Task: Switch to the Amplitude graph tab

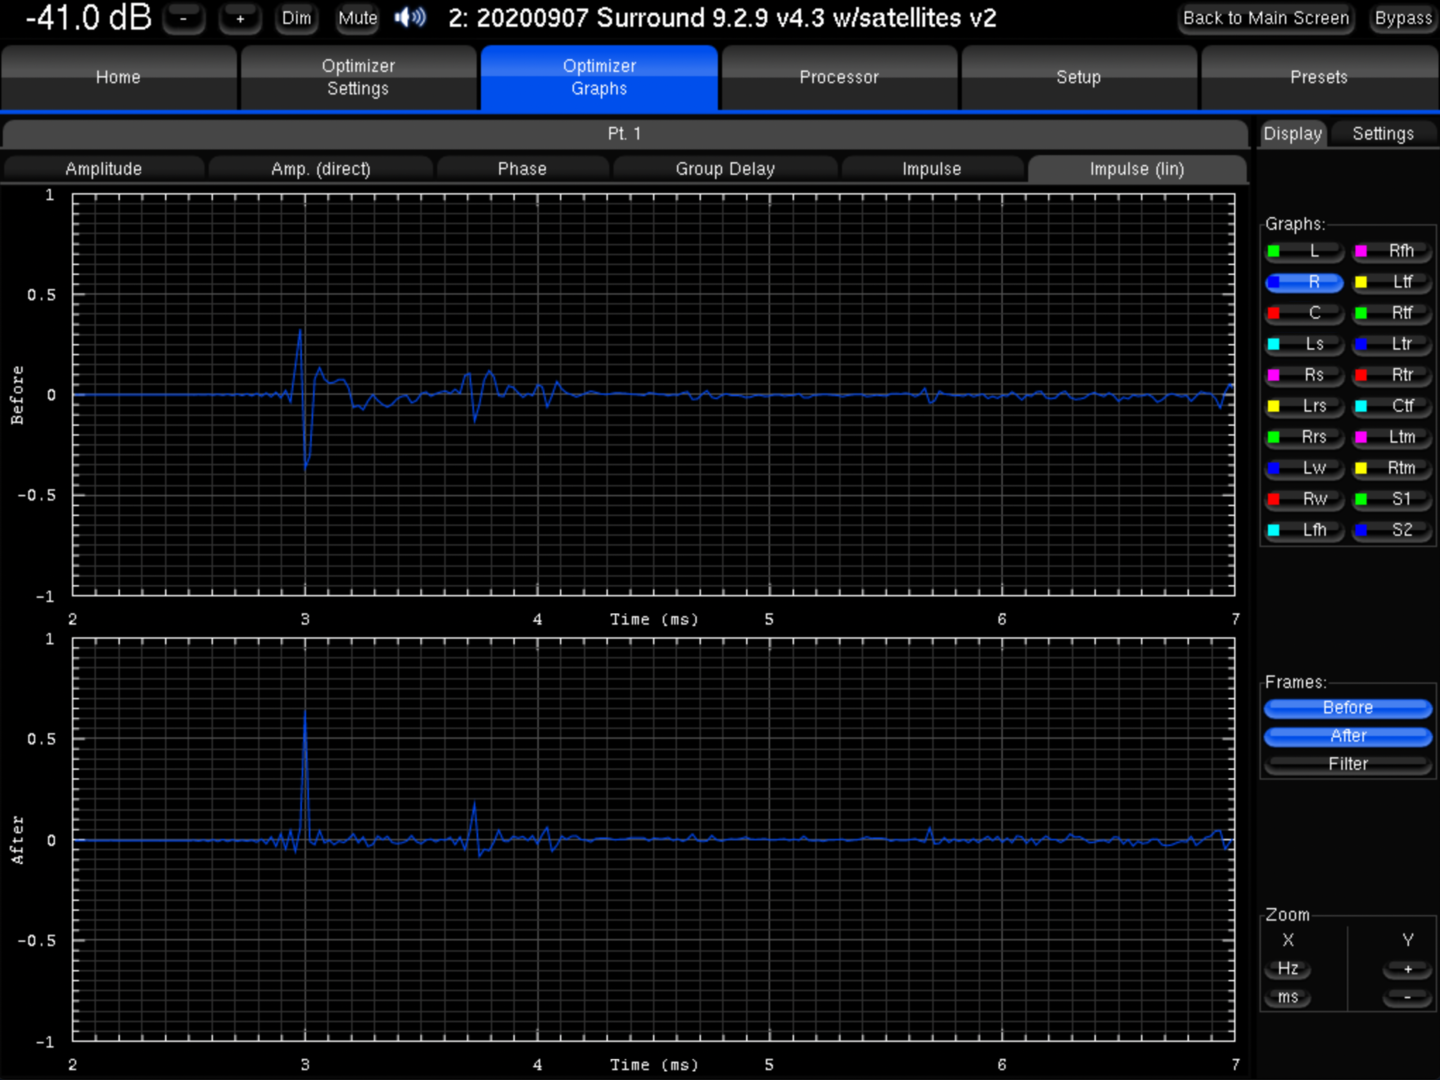Action: point(104,169)
